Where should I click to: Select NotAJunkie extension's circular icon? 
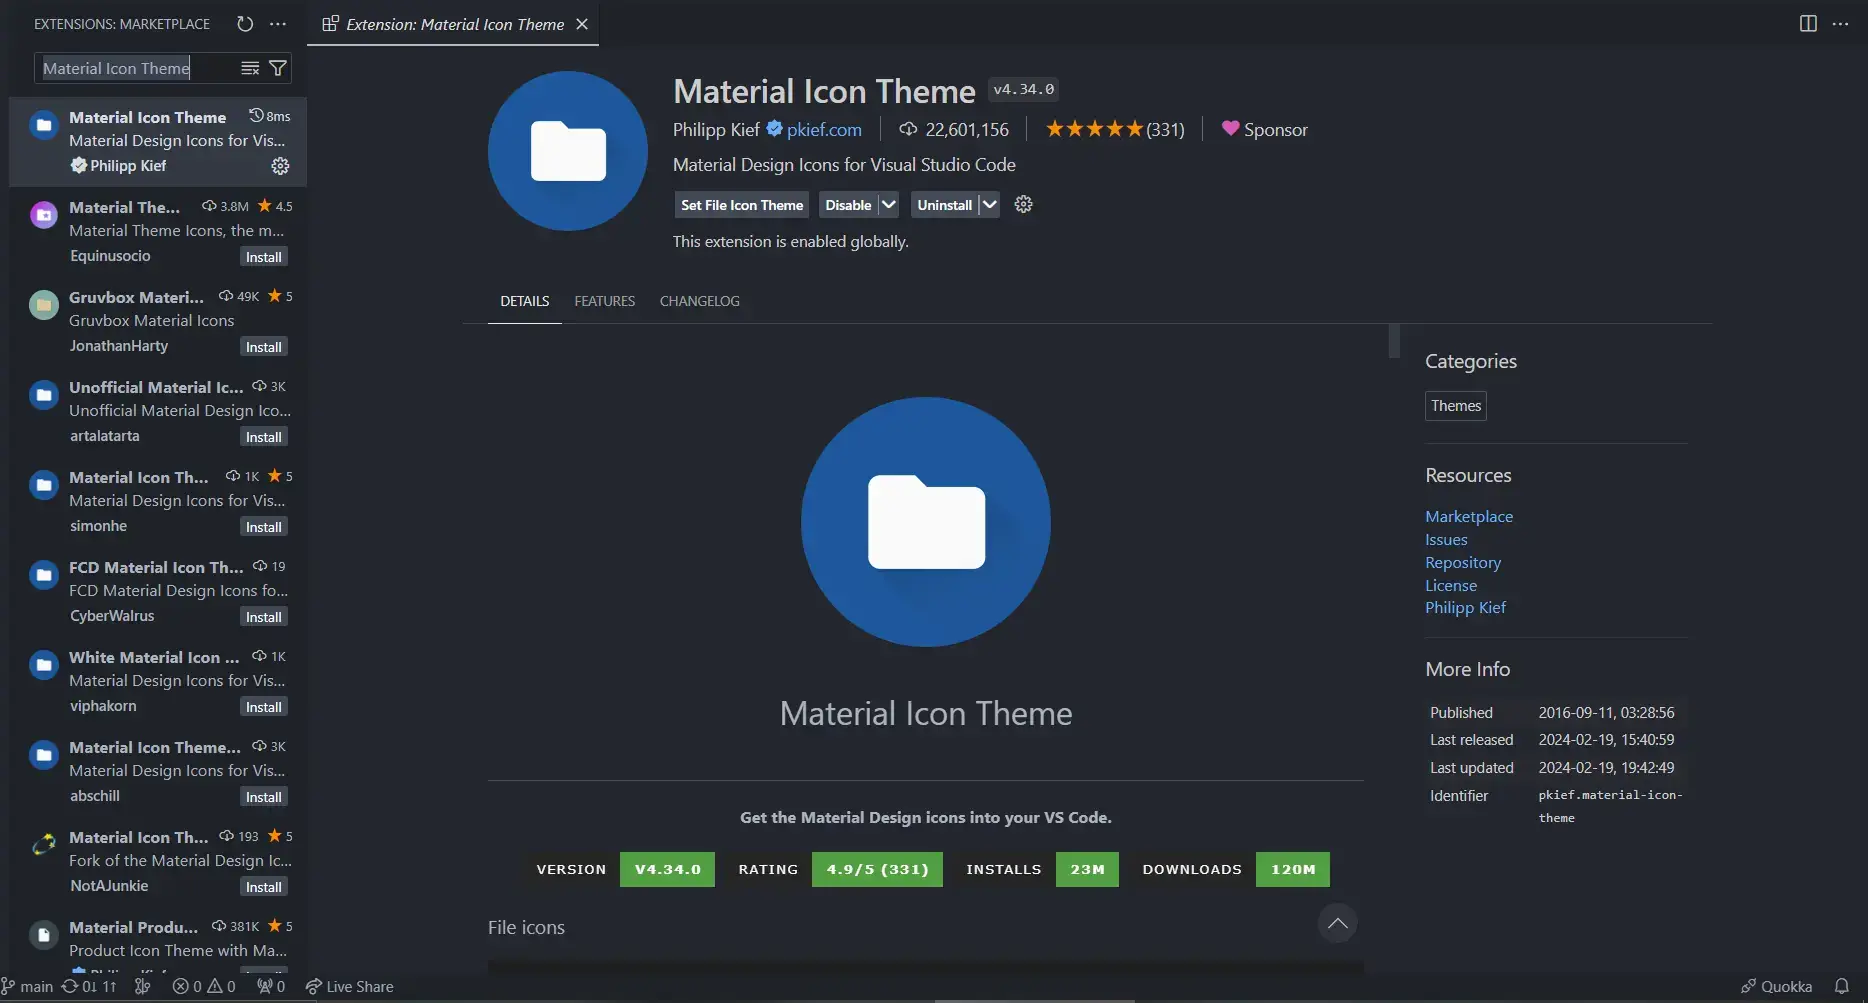(43, 845)
